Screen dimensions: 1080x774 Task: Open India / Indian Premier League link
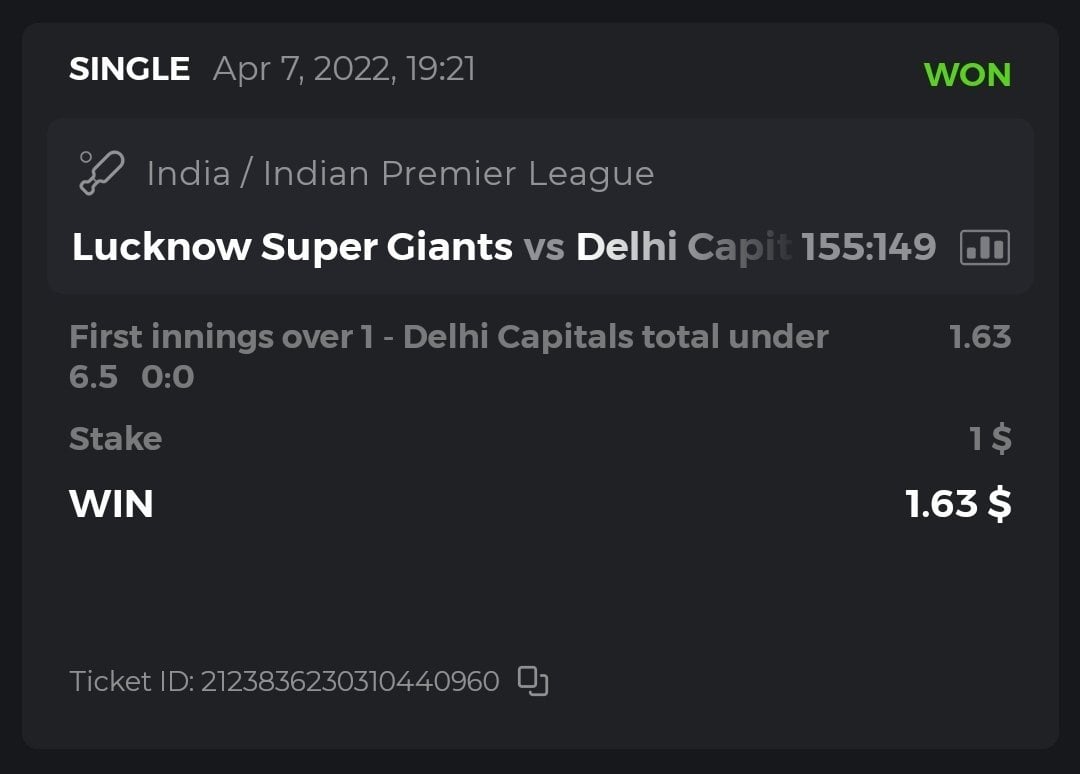(x=400, y=174)
